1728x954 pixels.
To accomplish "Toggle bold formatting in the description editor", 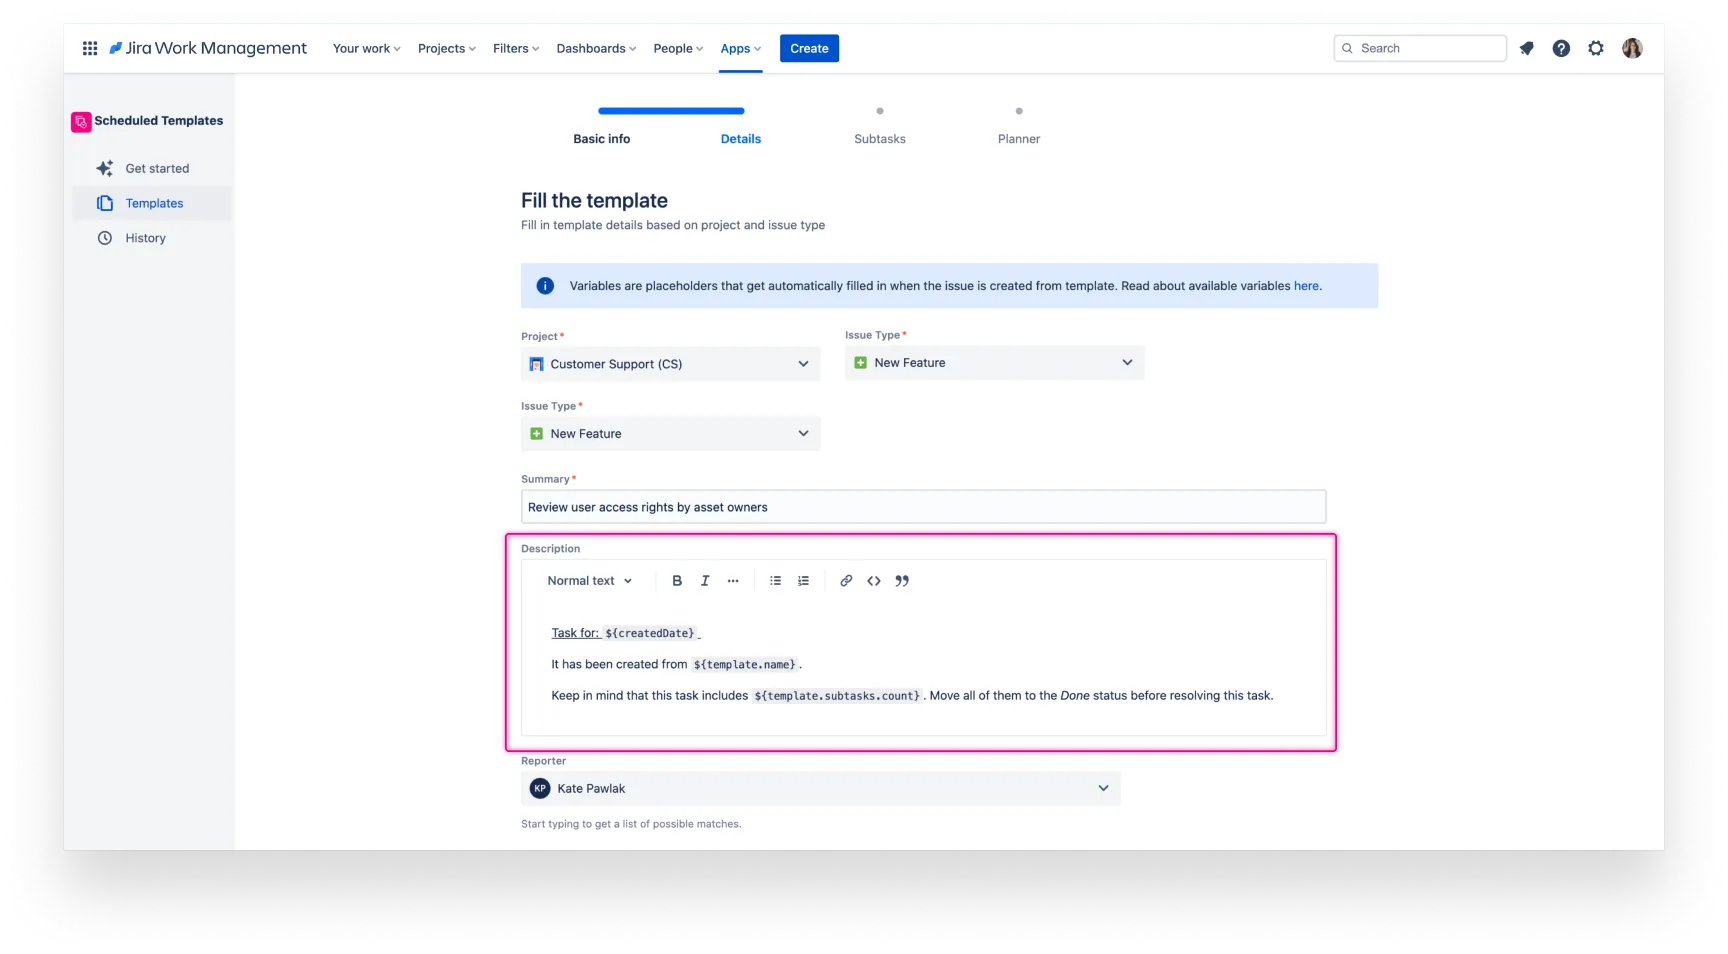I will coord(677,580).
